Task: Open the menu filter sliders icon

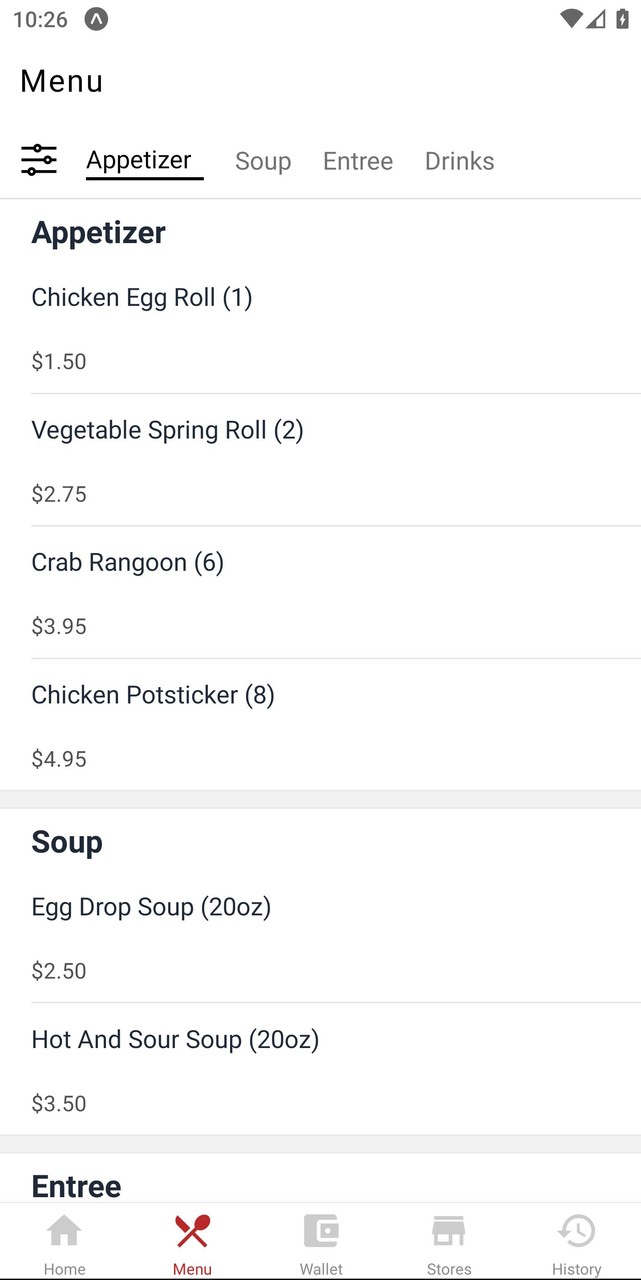Action: click(39, 160)
